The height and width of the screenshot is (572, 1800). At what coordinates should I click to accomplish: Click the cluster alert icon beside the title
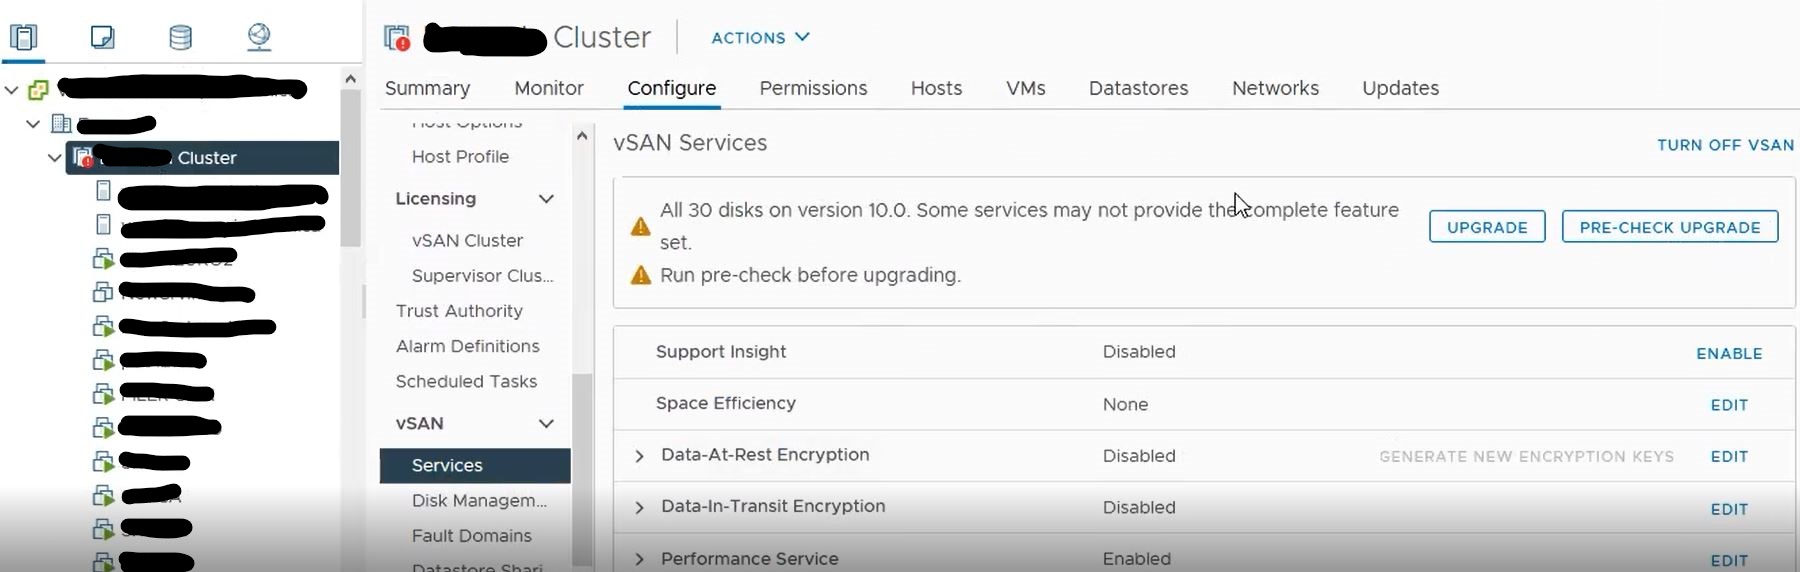pyautogui.click(x=397, y=38)
